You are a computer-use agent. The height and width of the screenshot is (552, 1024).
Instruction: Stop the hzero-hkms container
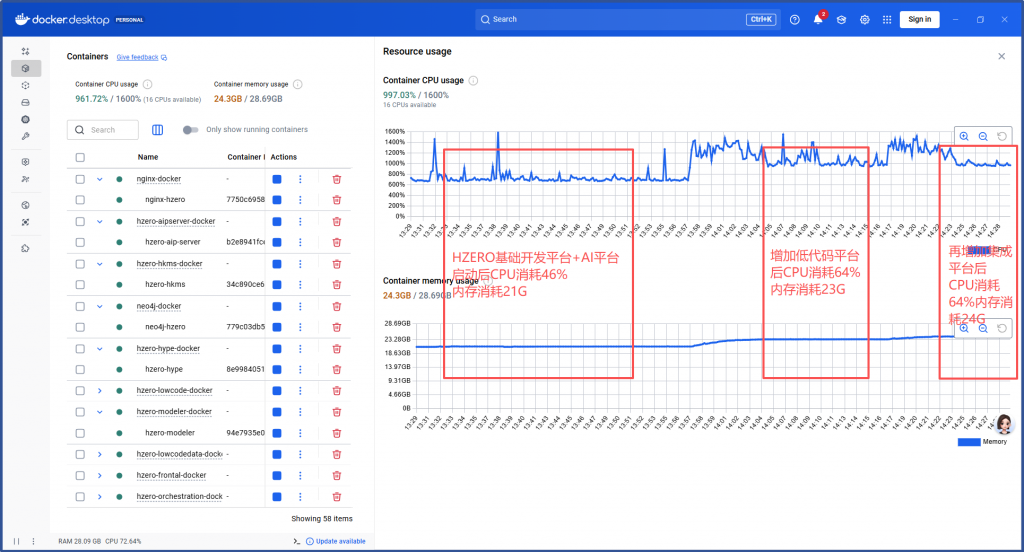(x=277, y=284)
